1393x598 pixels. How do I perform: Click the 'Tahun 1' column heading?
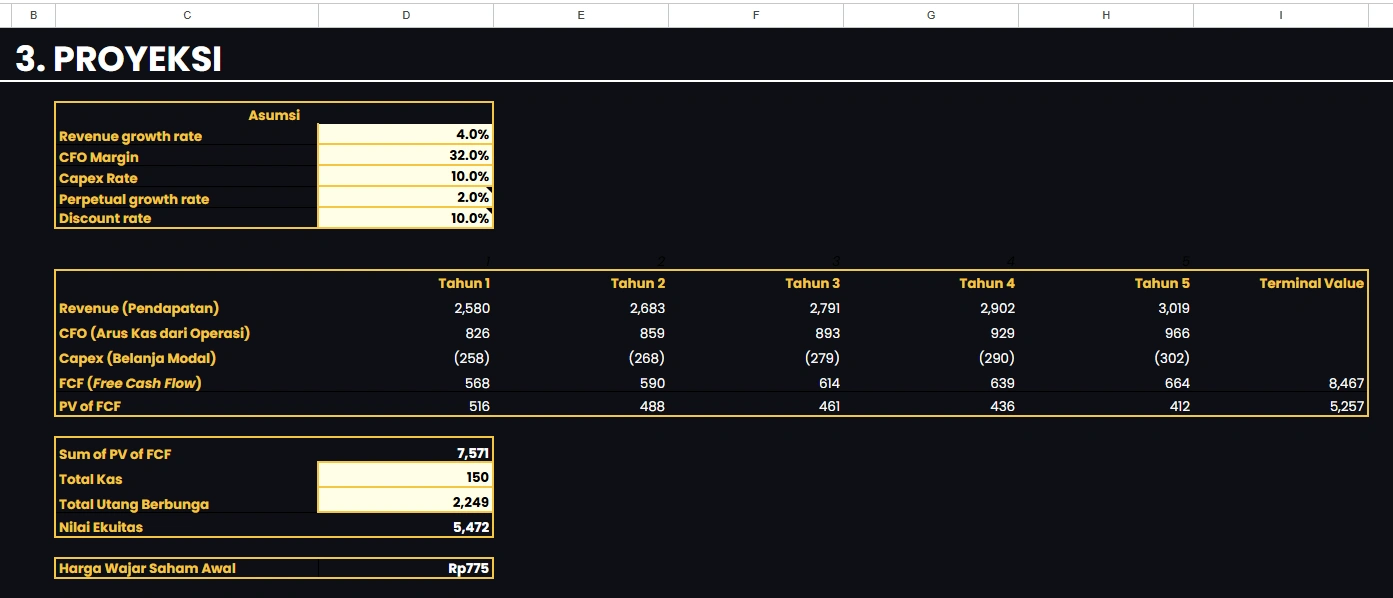click(464, 283)
